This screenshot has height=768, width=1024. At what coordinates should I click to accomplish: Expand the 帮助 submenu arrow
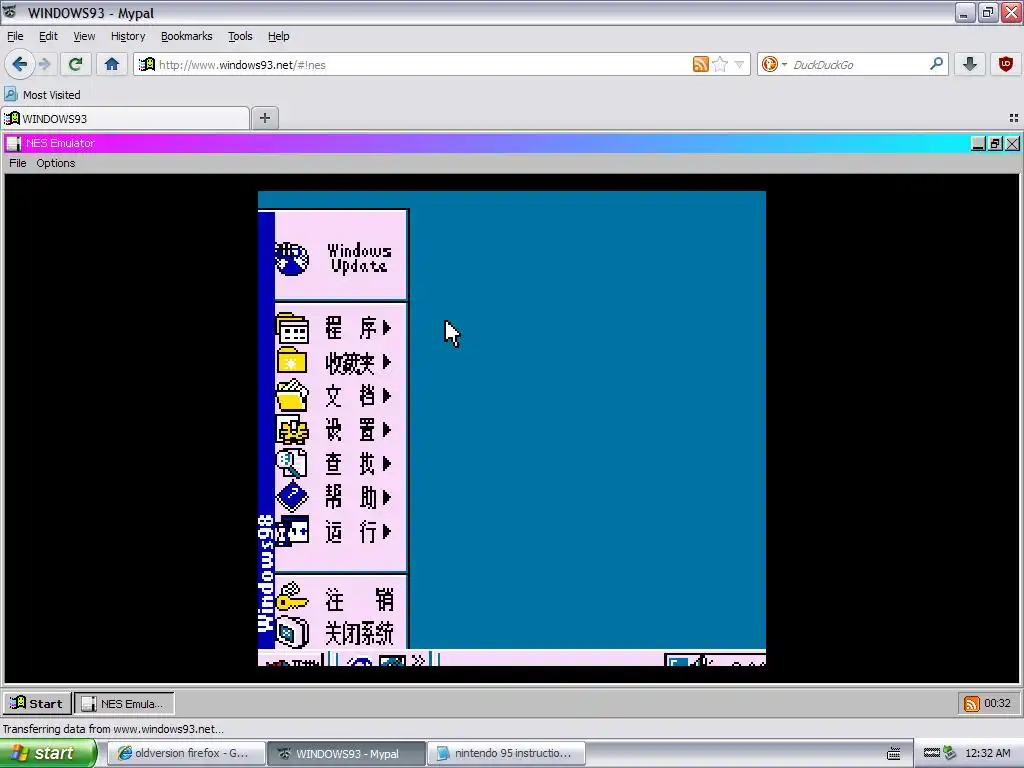pos(387,498)
